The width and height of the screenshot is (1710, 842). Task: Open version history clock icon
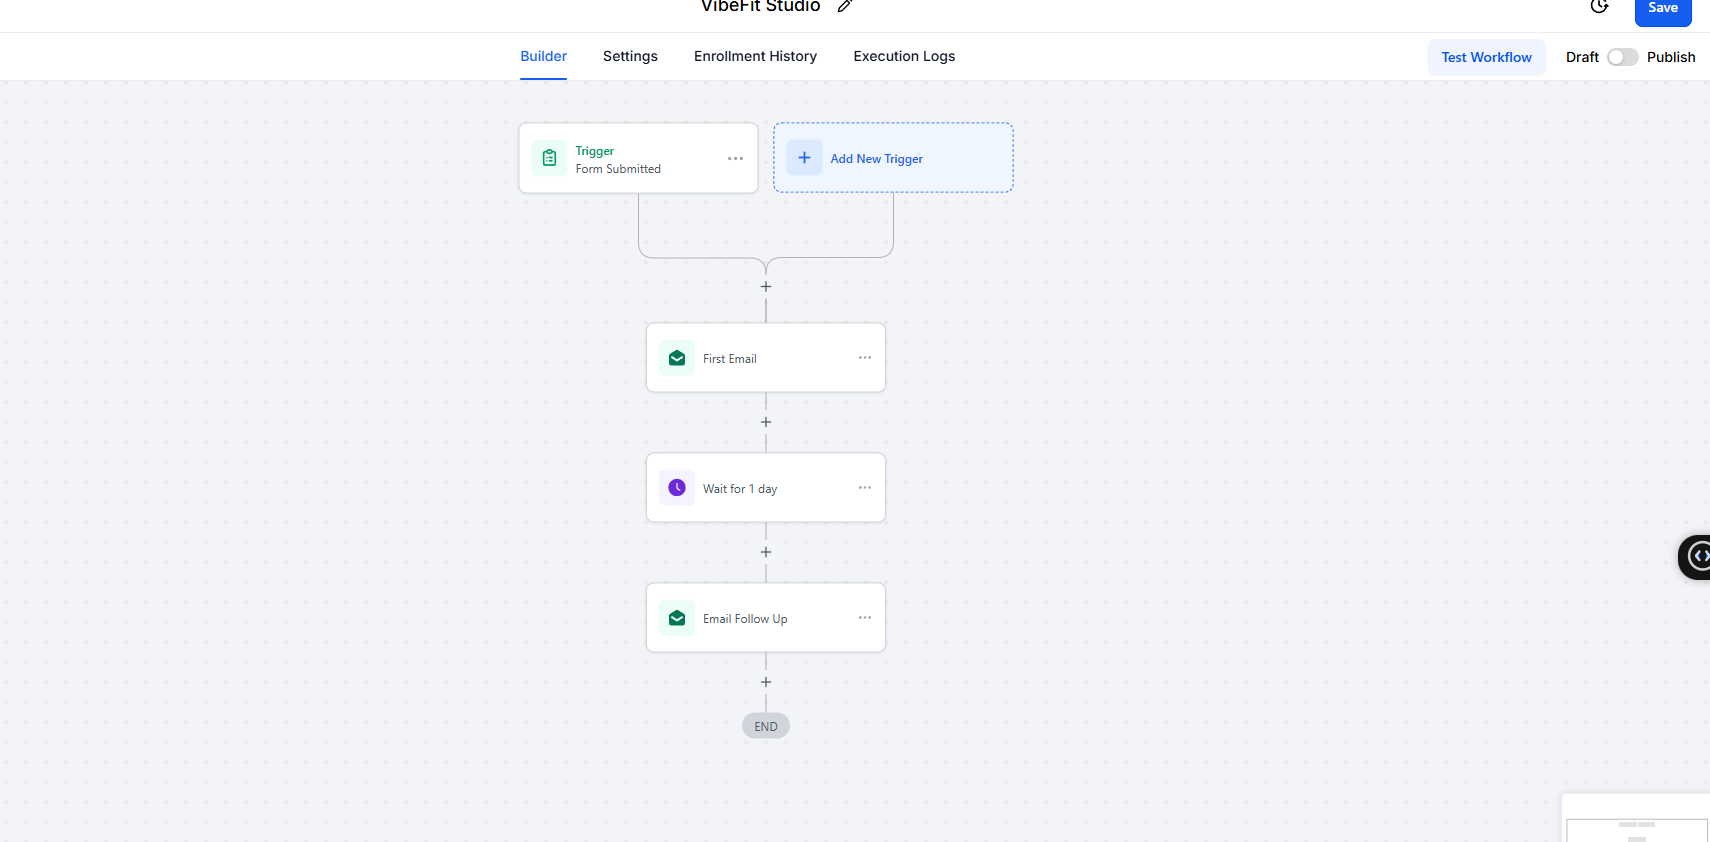1599,6
